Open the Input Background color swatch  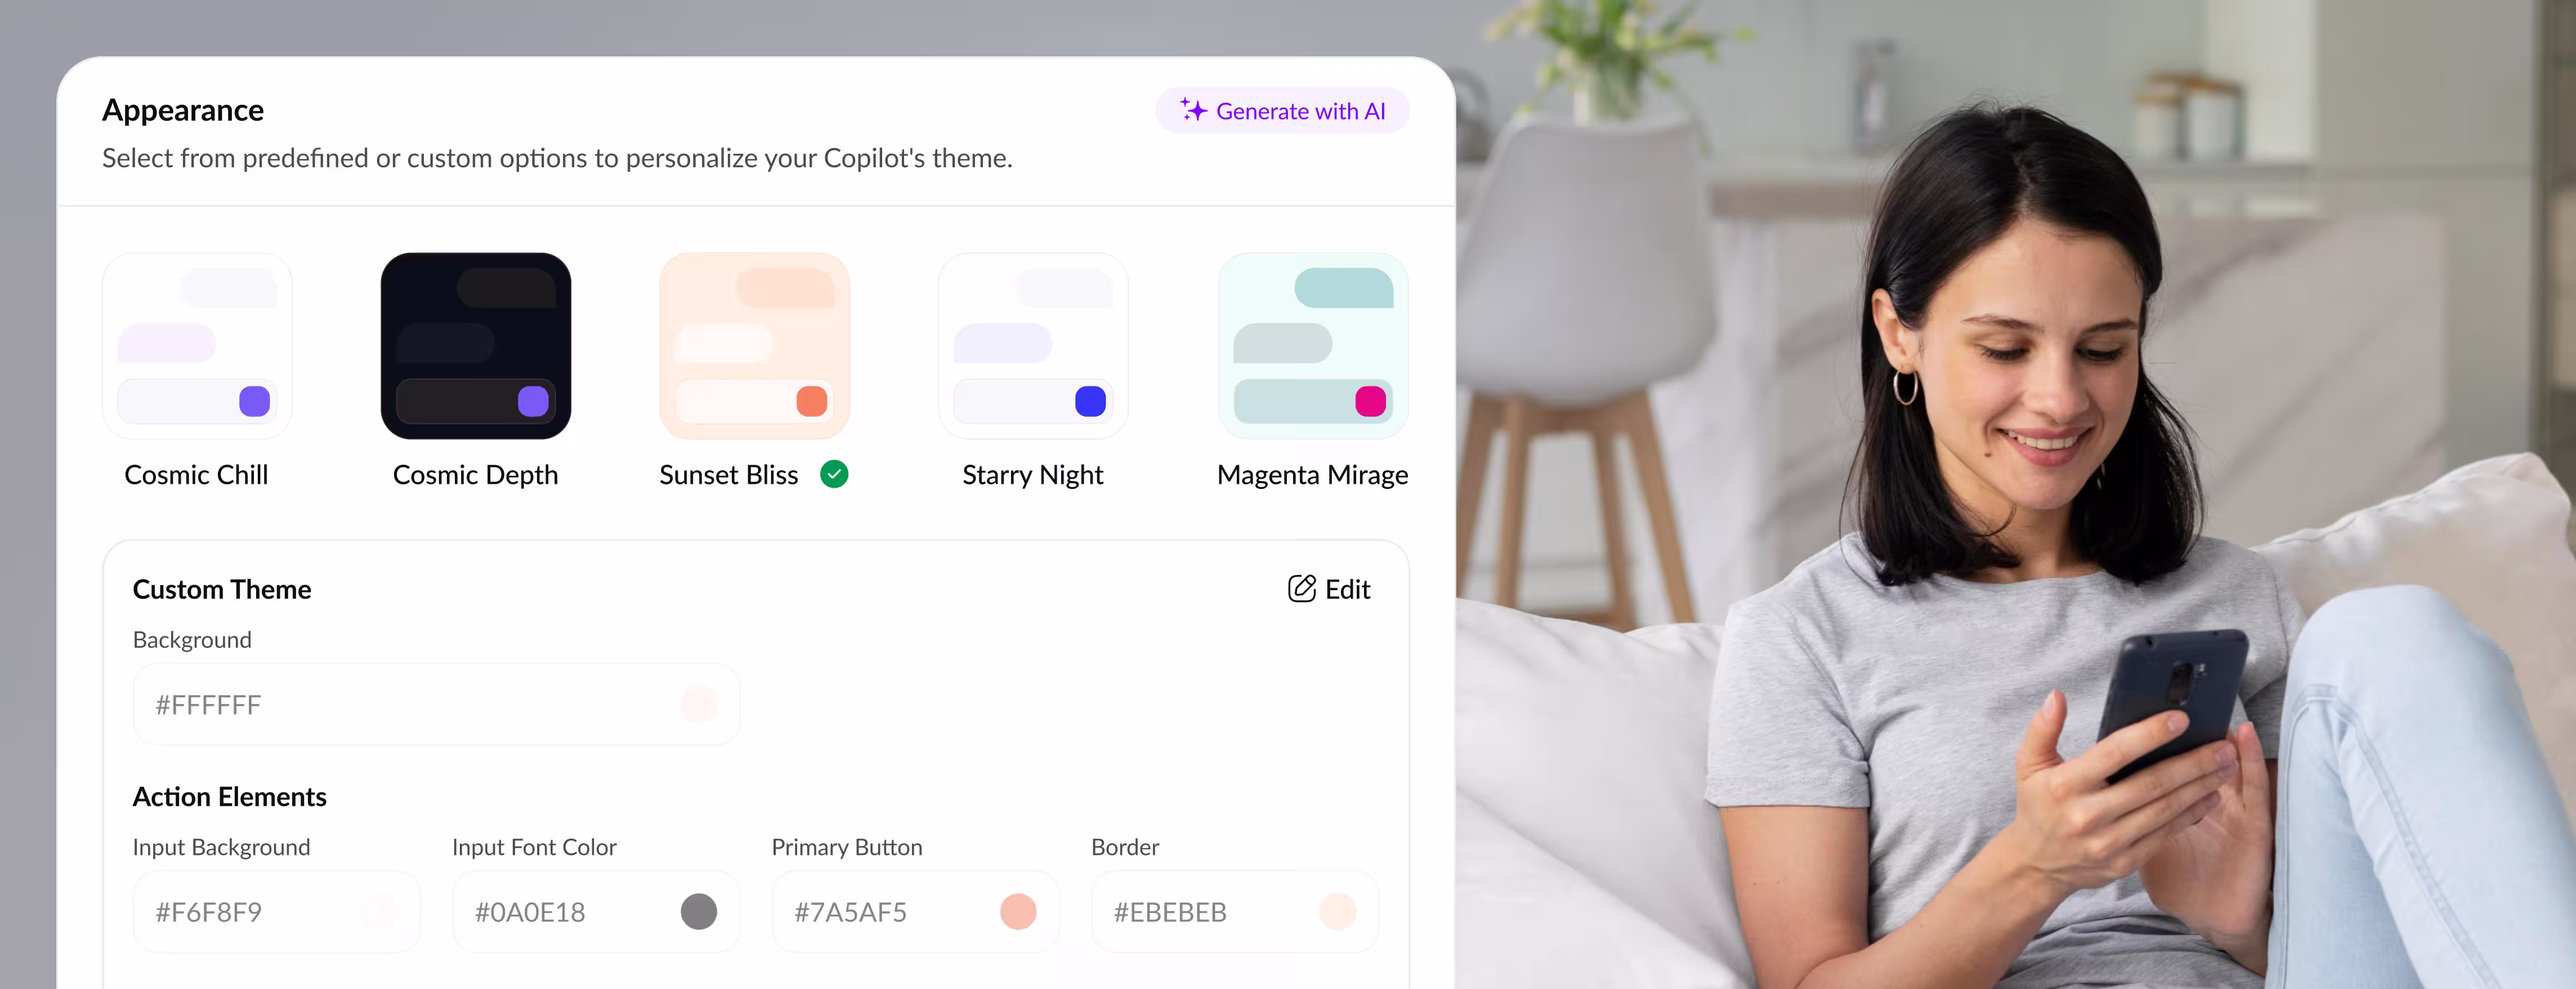pos(379,912)
